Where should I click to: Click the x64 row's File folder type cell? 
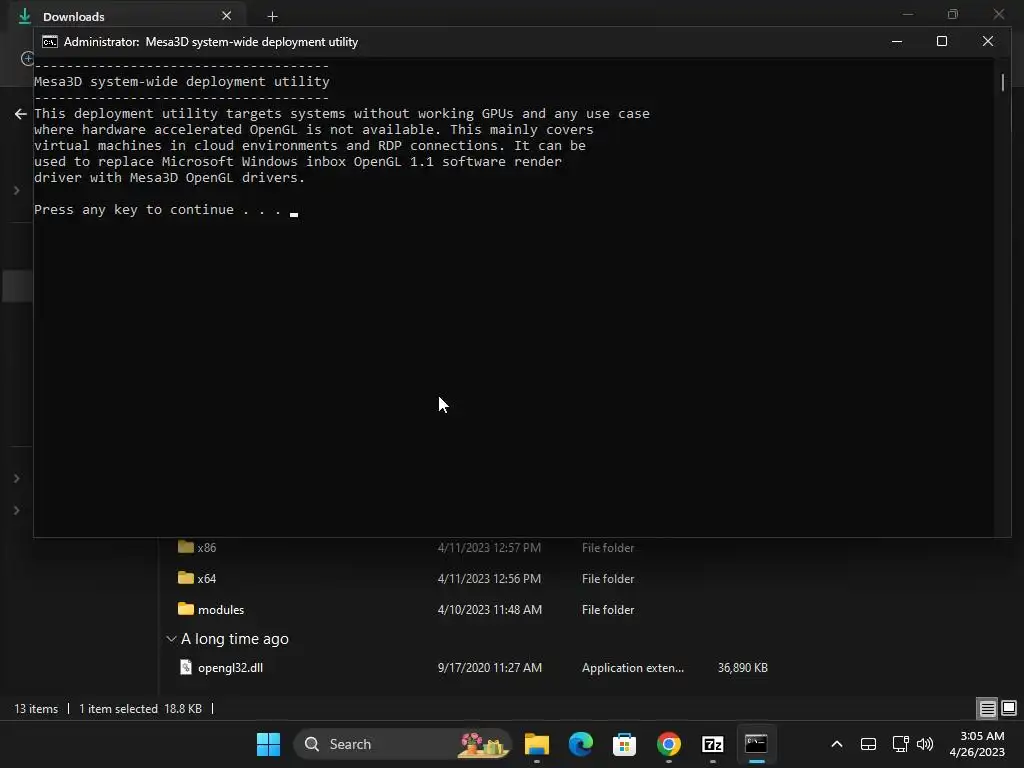[607, 579]
